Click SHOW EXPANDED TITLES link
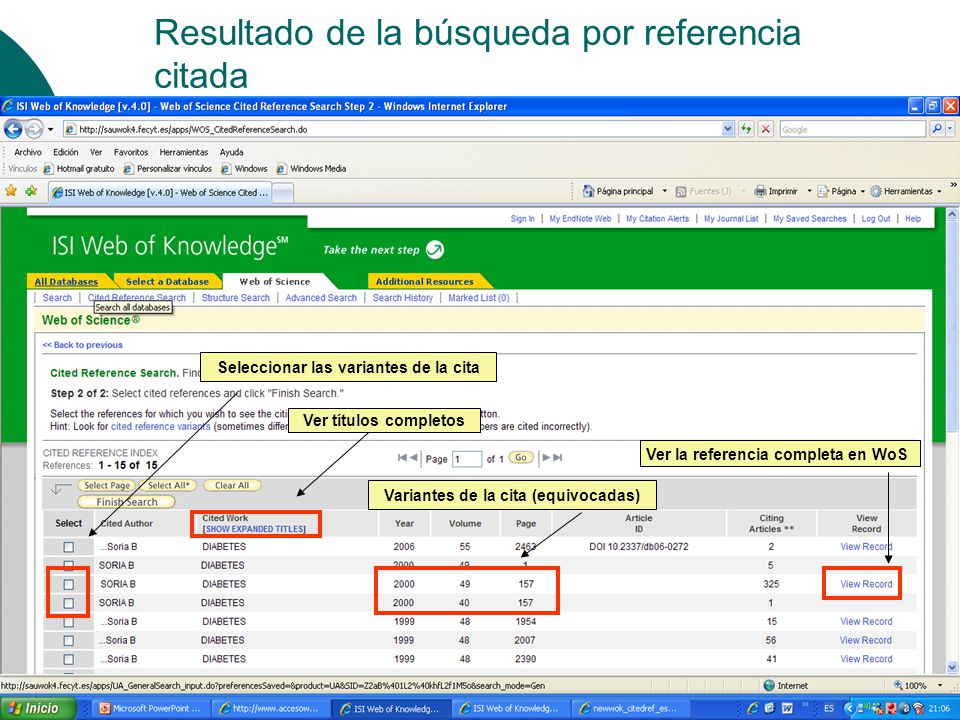This screenshot has height=720, width=960. pyautogui.click(x=254, y=529)
